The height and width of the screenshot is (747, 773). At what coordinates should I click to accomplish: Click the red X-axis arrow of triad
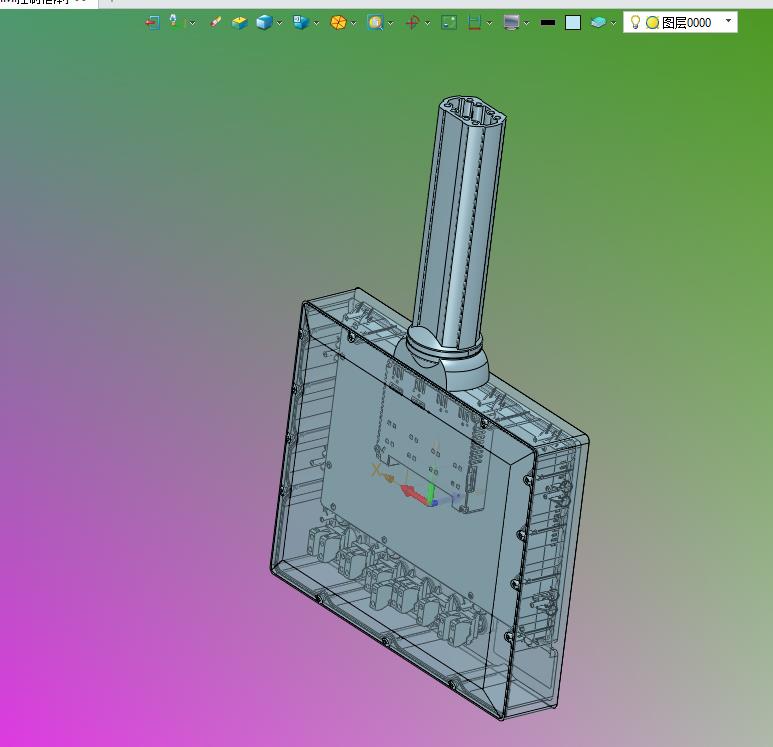tap(413, 494)
